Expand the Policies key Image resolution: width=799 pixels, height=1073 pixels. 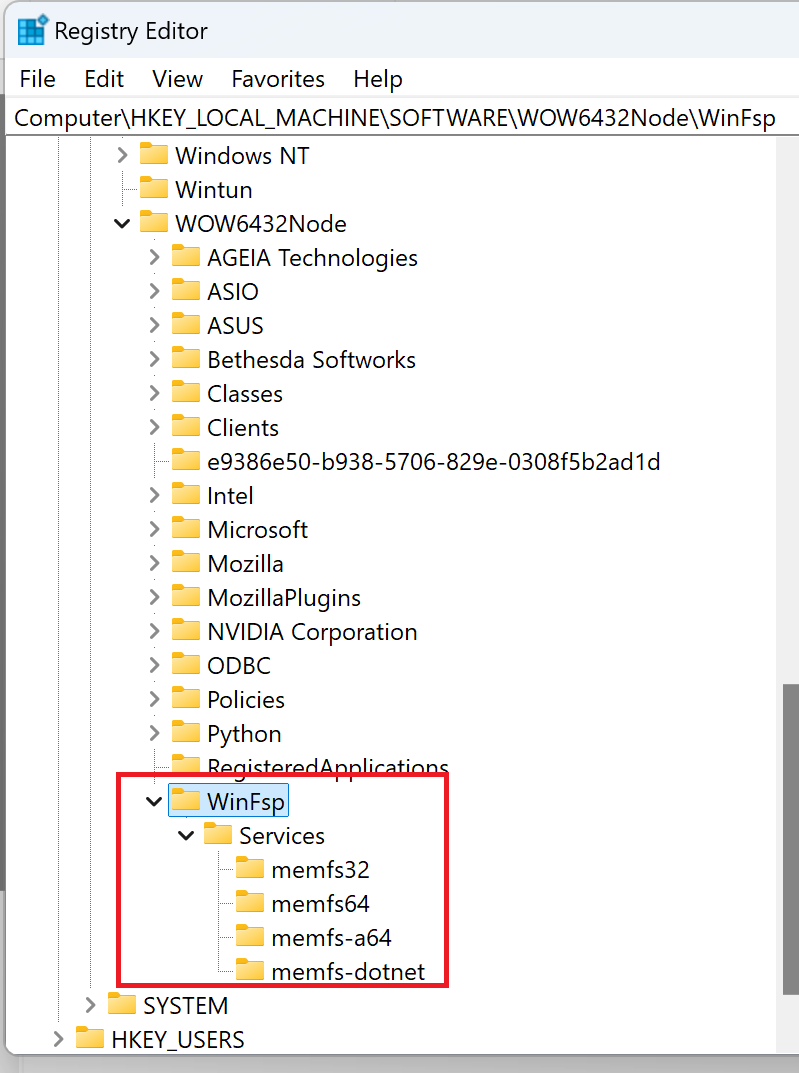click(x=155, y=699)
